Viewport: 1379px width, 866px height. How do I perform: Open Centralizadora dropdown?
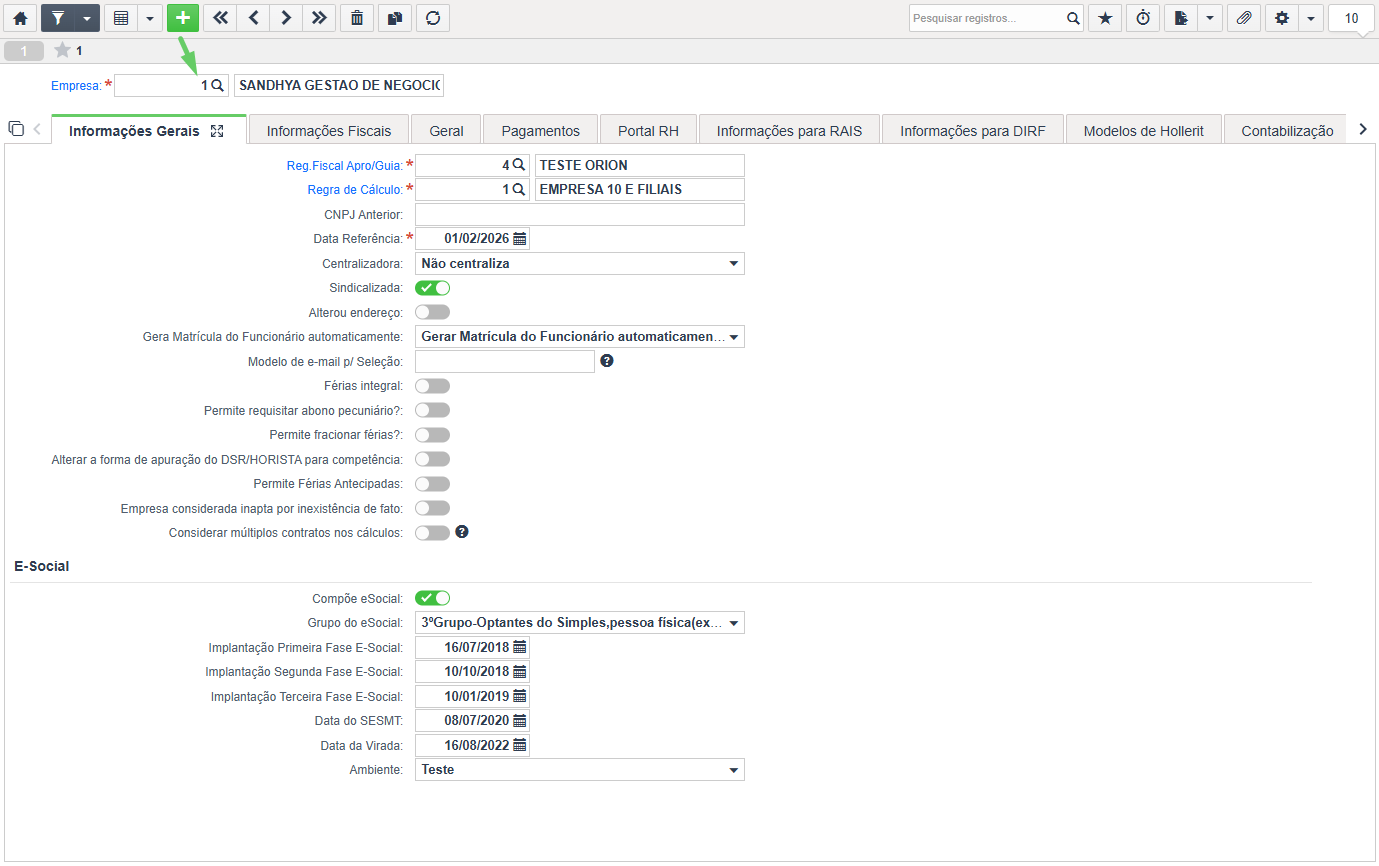[580, 264]
